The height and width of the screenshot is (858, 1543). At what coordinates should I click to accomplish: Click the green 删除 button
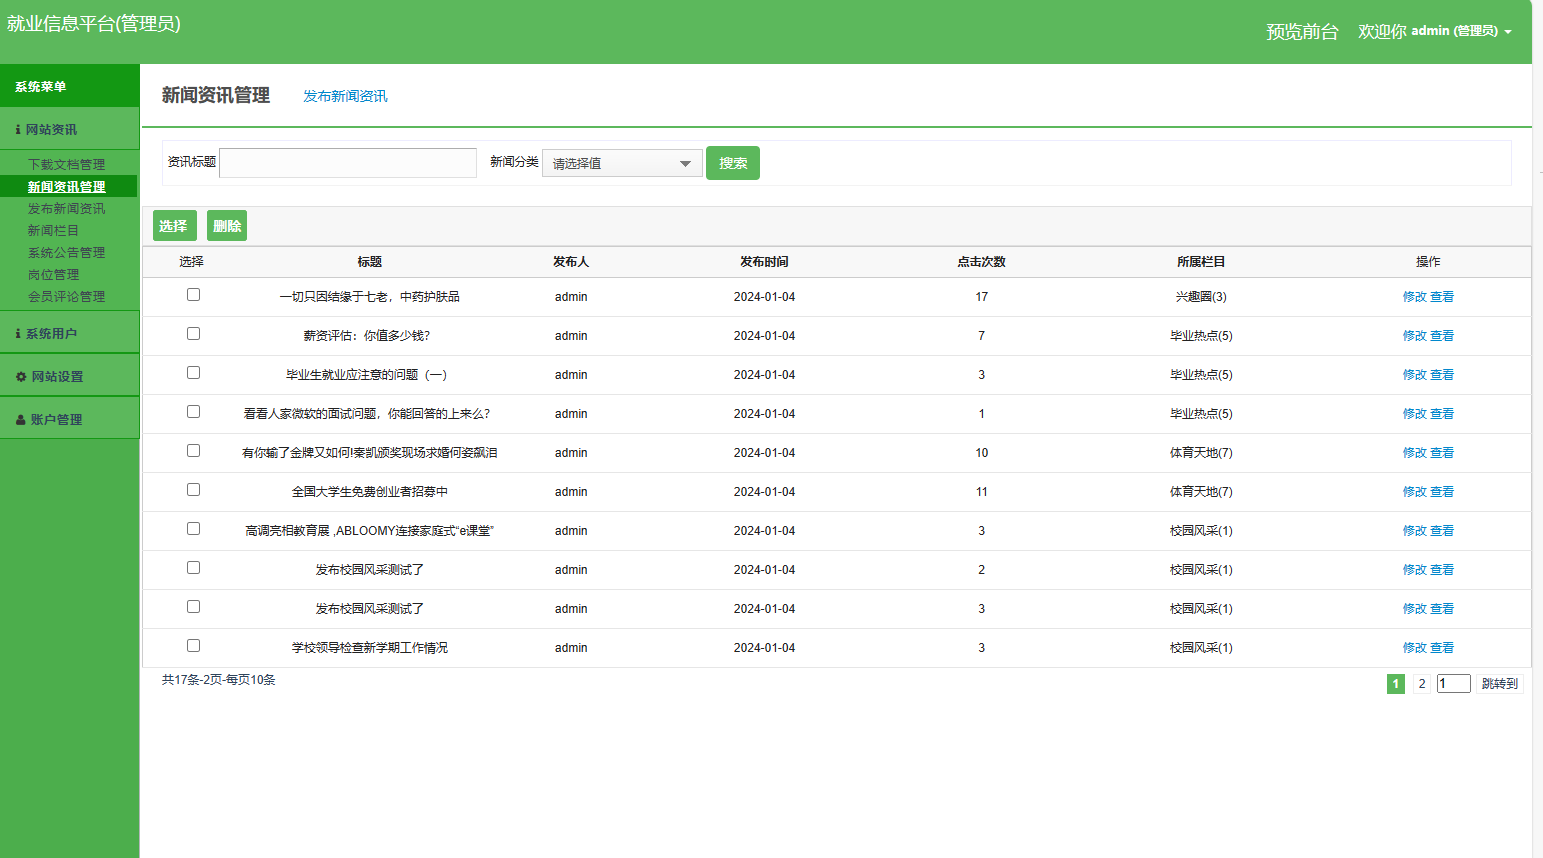227,226
